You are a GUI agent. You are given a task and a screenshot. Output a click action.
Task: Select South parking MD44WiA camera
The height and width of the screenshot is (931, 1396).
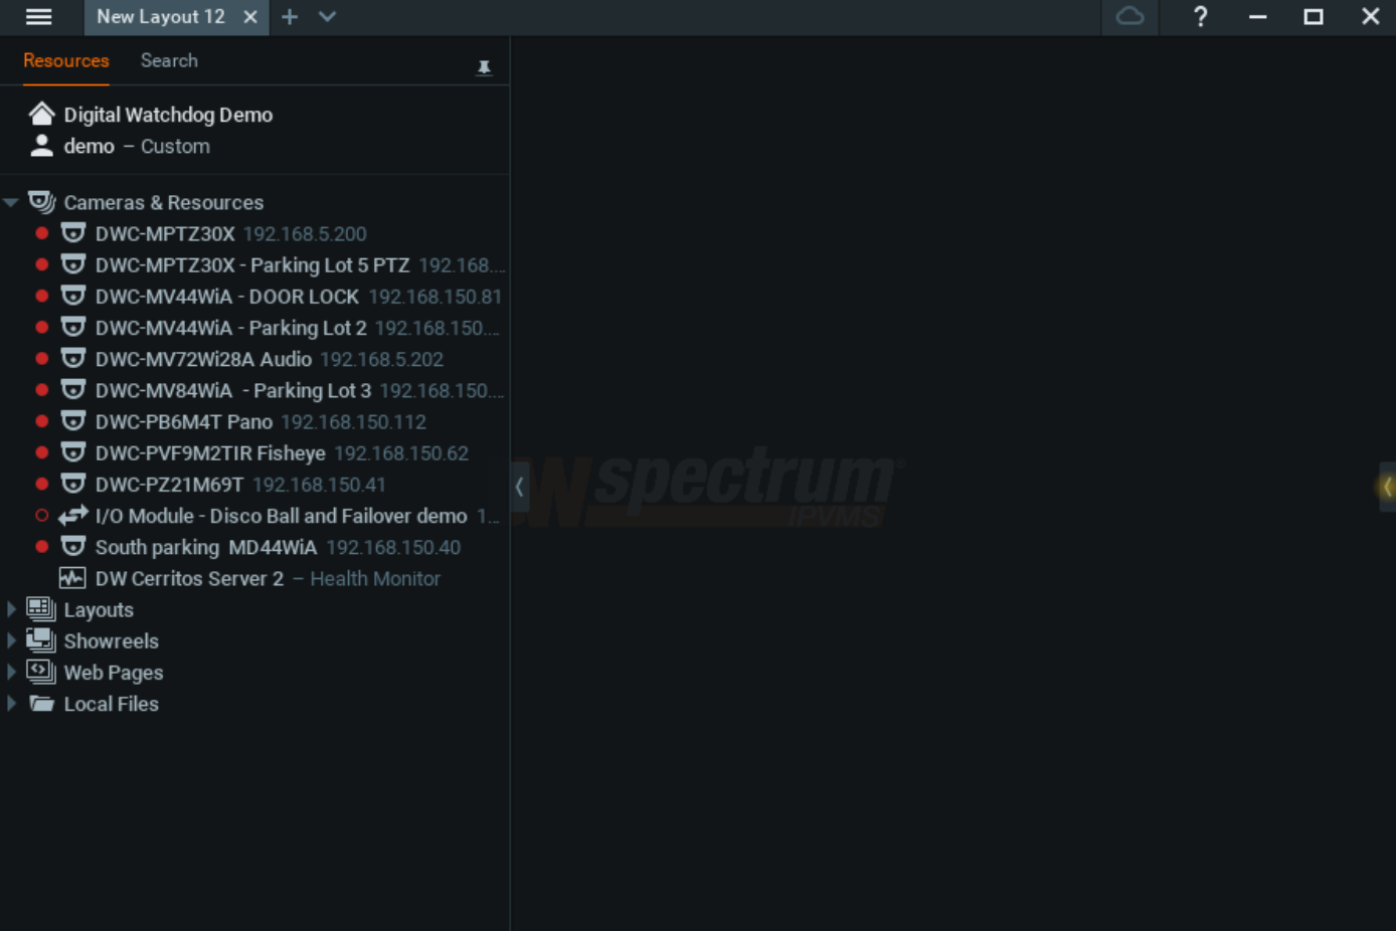205,548
